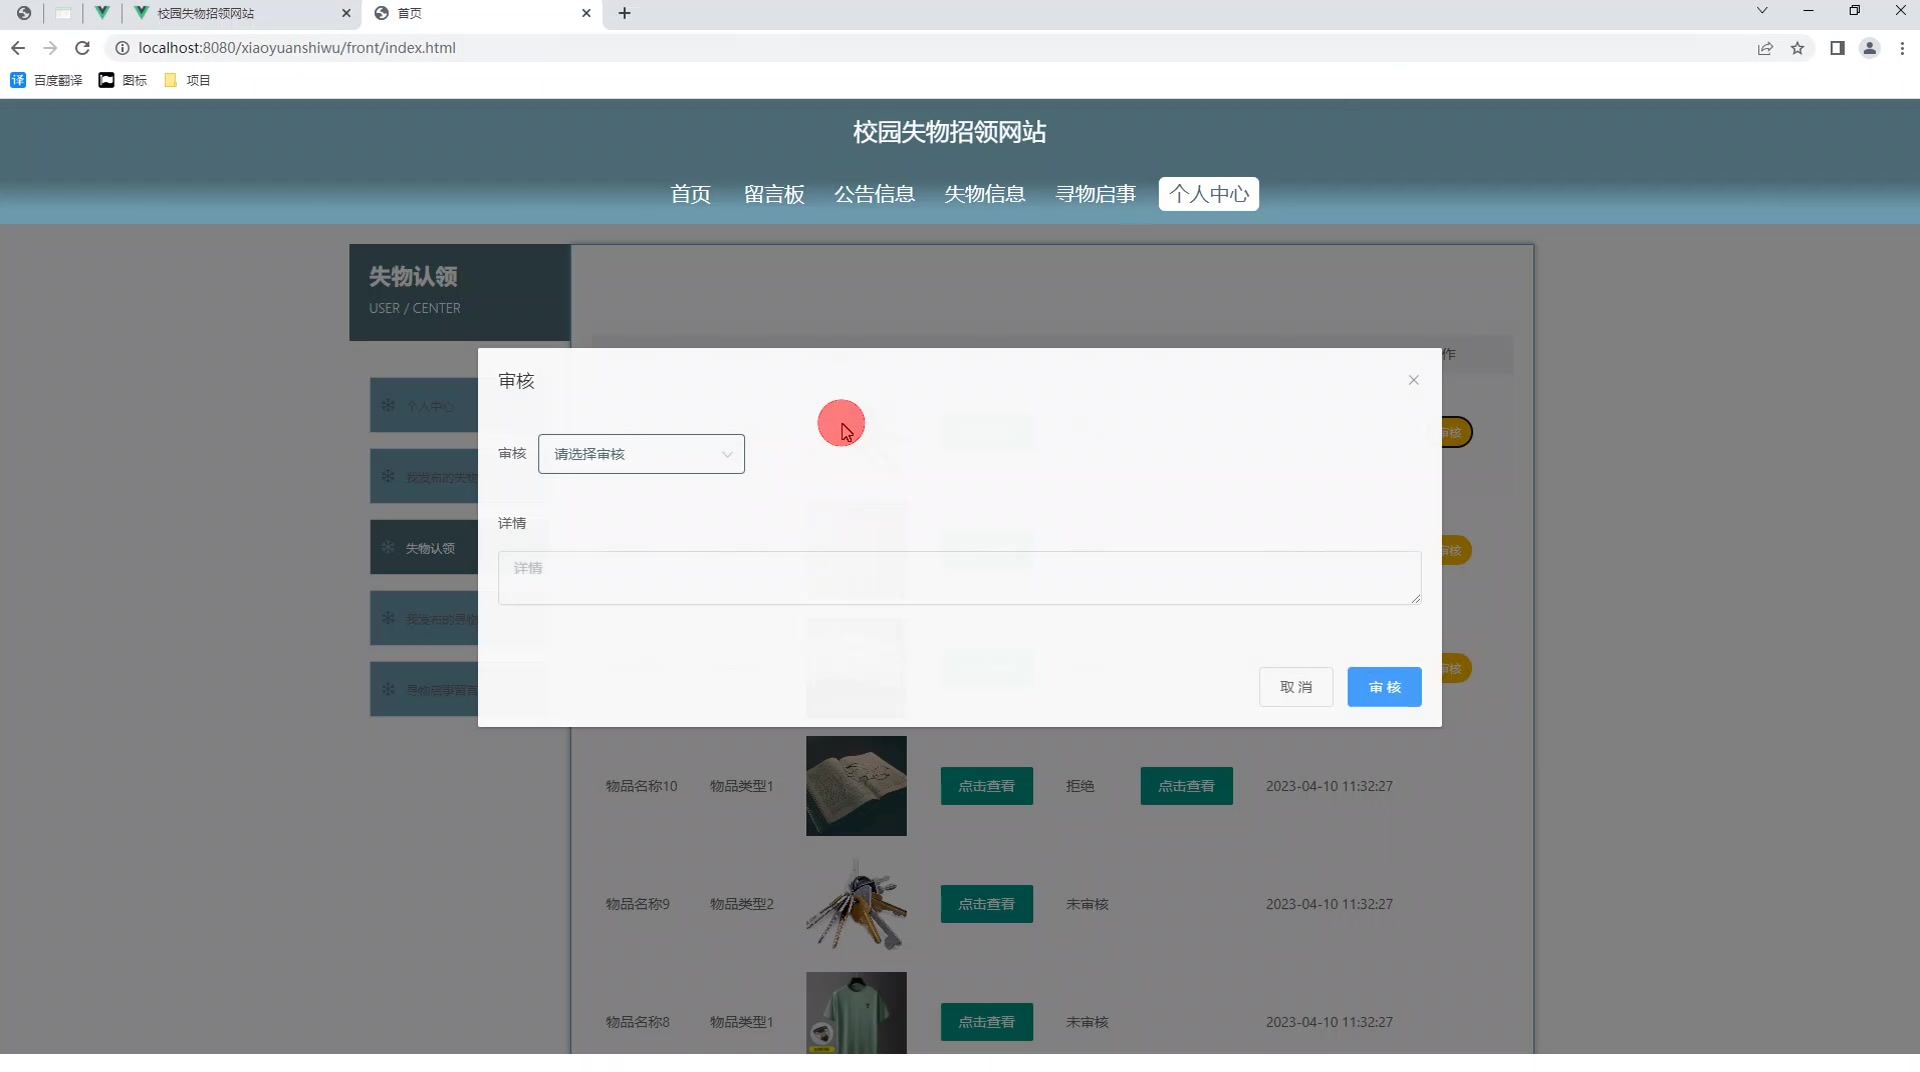Close the 审核 dialog with the X

(x=1413, y=380)
